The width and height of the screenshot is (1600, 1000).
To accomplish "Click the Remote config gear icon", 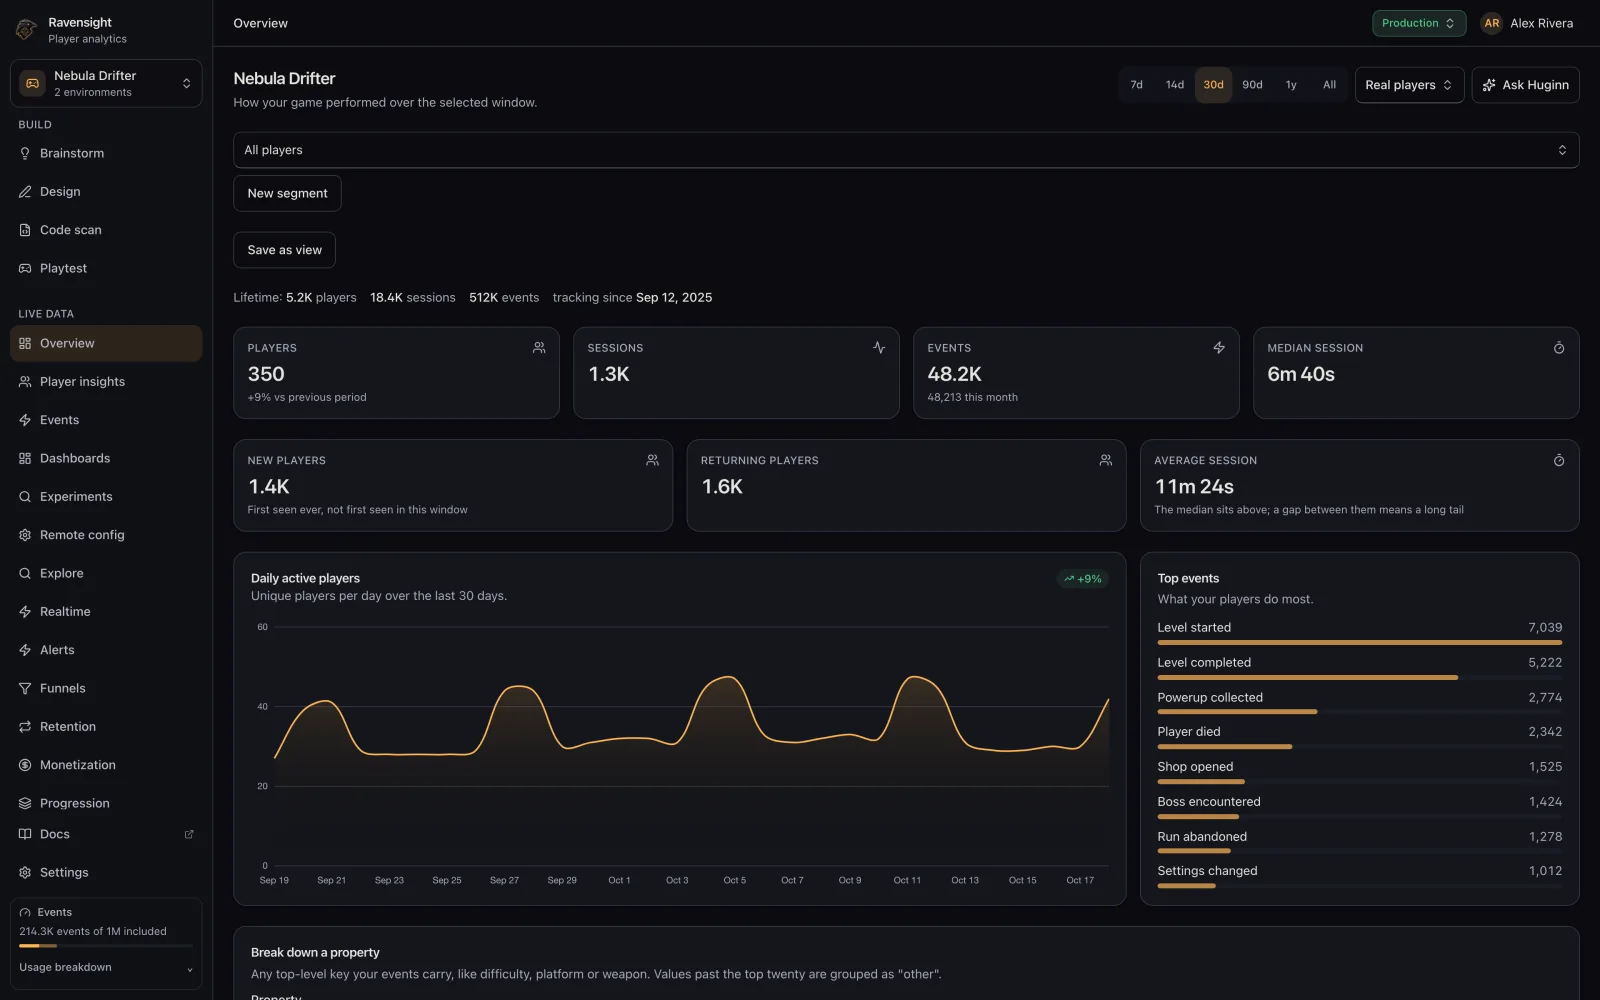I will pyautogui.click(x=25, y=535).
